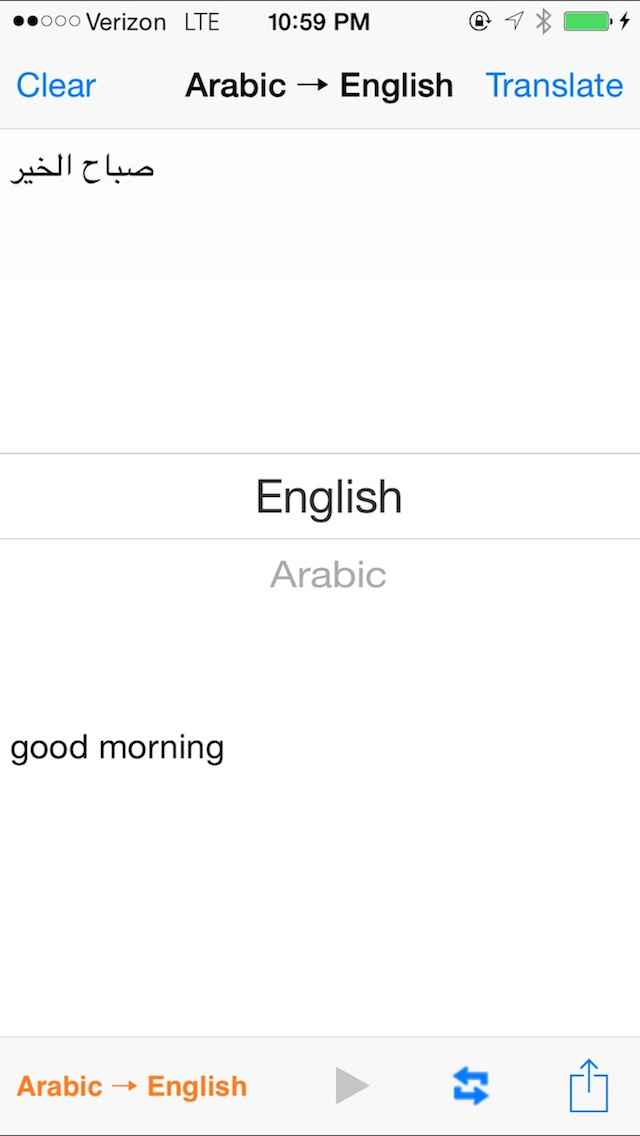Open the share sheet icon
640x1136 pixels.
(589, 1086)
